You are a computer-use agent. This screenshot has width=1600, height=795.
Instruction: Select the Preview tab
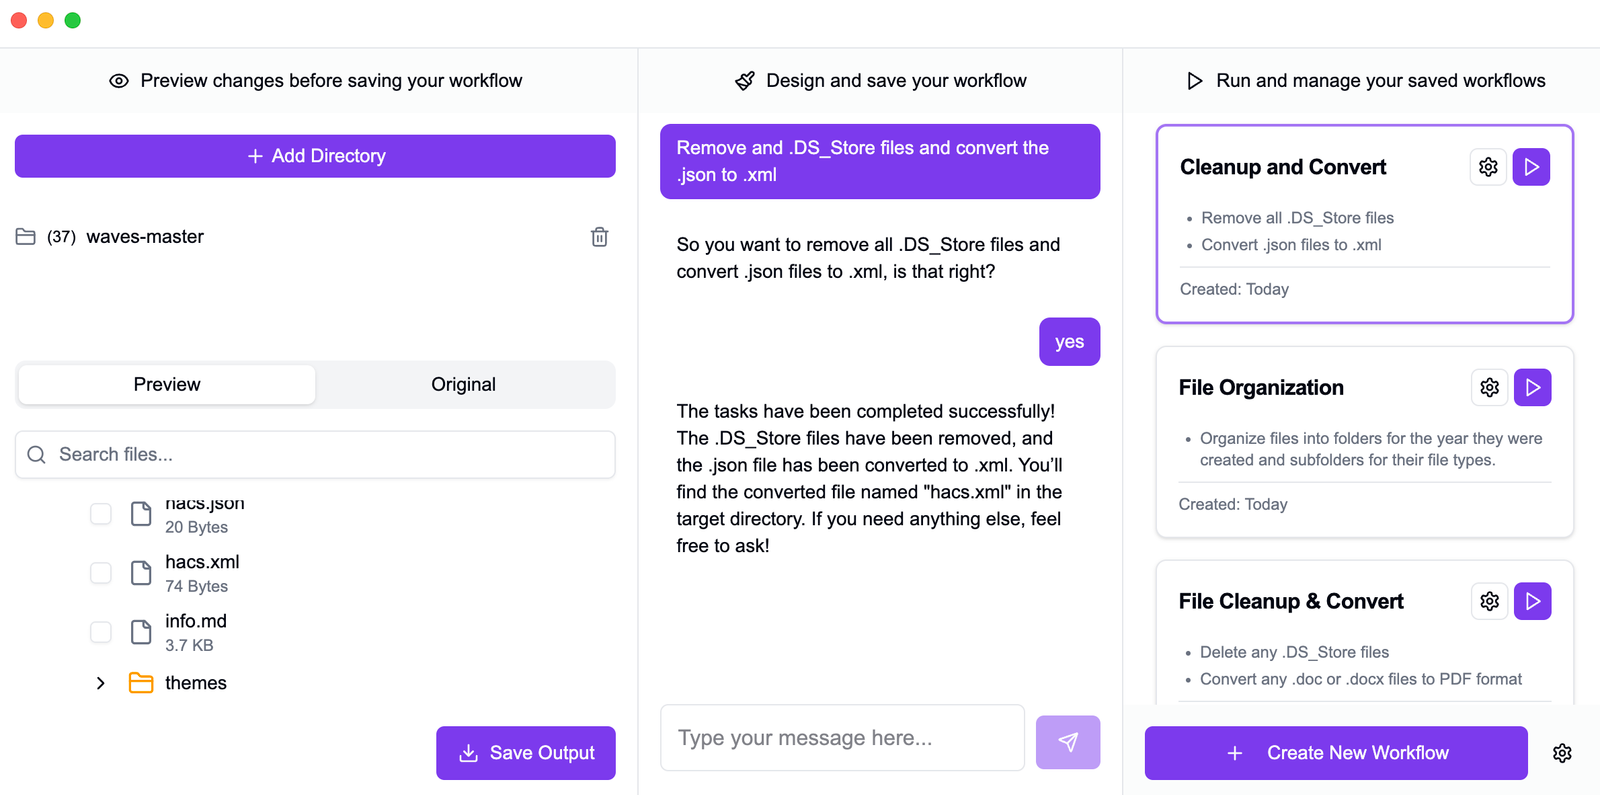[x=167, y=385]
